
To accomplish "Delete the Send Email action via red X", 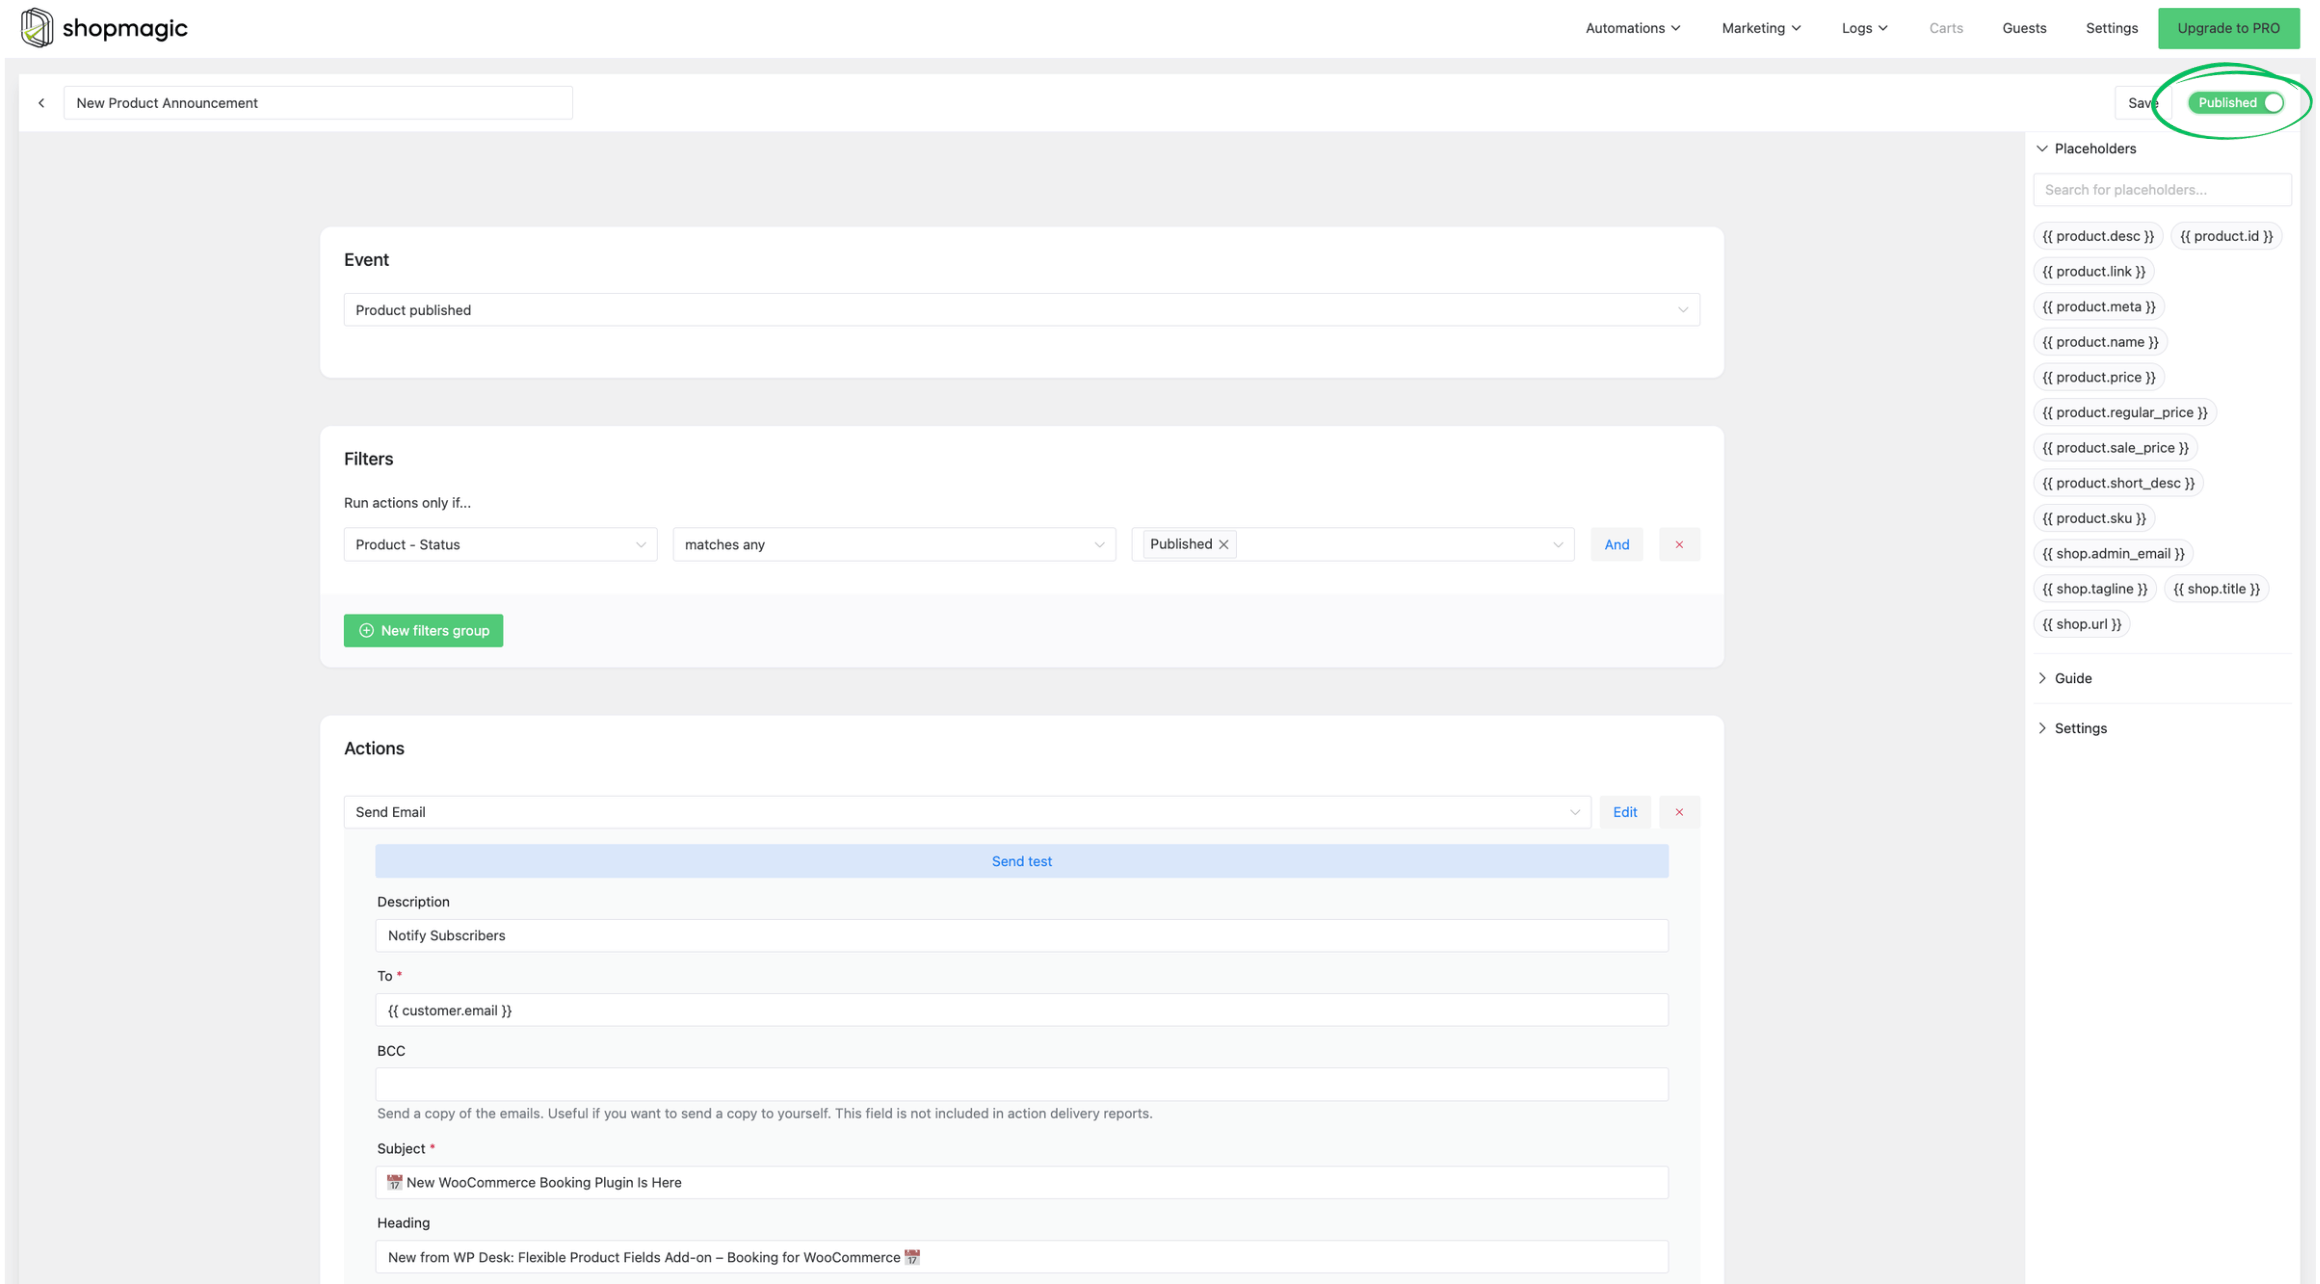I will point(1679,811).
